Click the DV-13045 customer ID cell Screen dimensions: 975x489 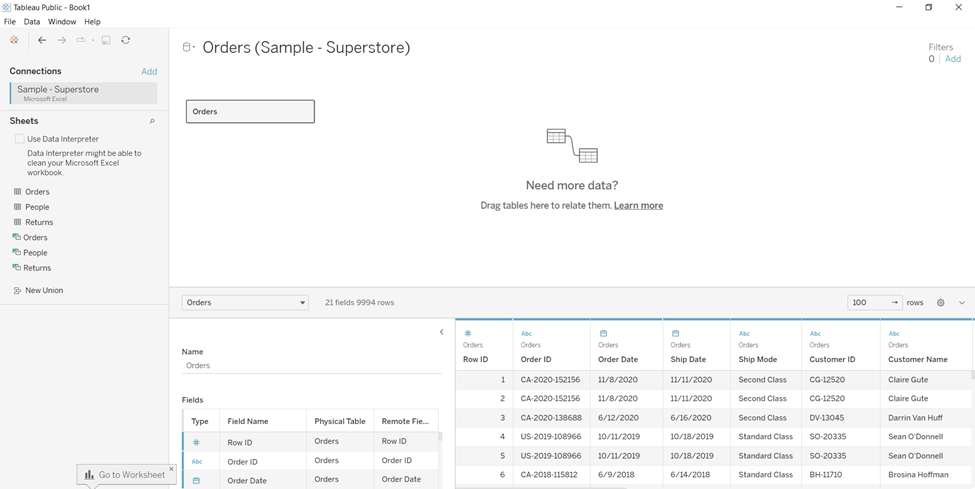pos(841,417)
